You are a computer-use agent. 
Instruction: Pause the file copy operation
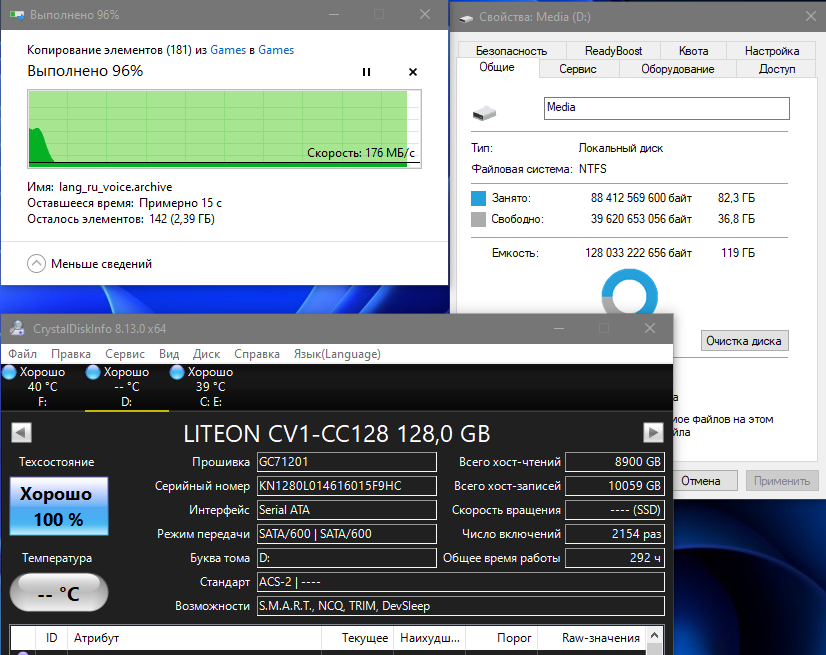(x=366, y=72)
